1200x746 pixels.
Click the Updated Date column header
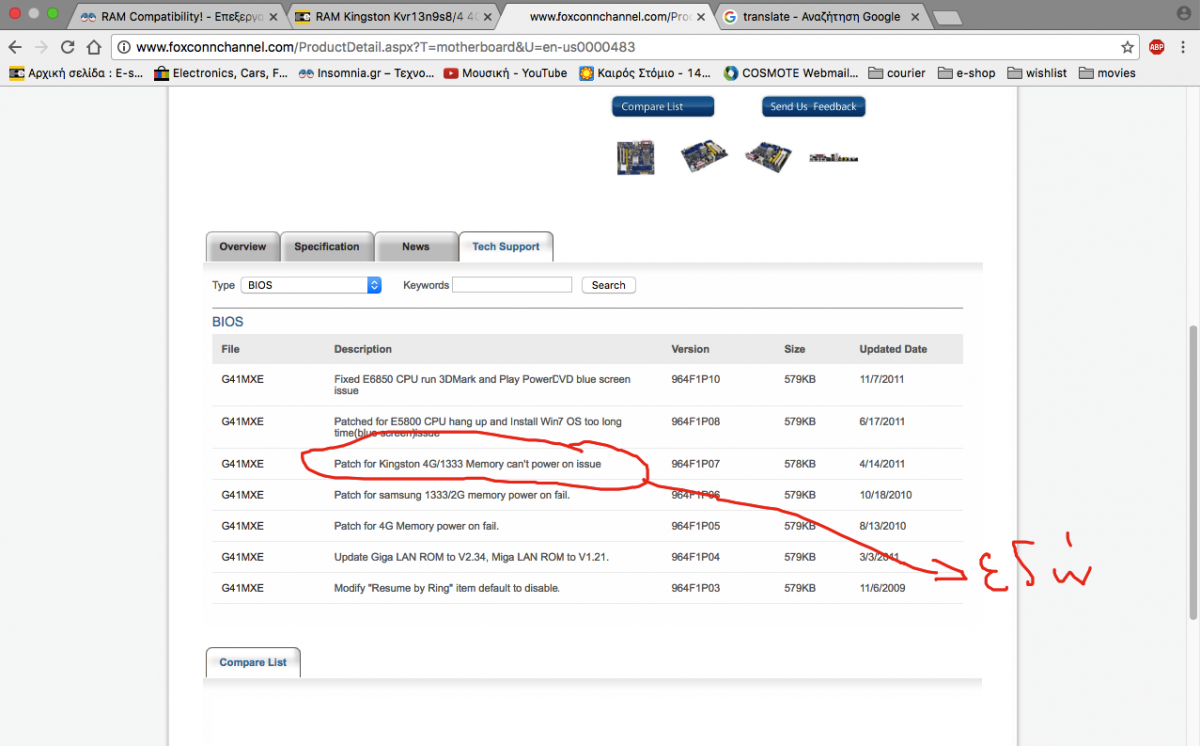(x=893, y=349)
